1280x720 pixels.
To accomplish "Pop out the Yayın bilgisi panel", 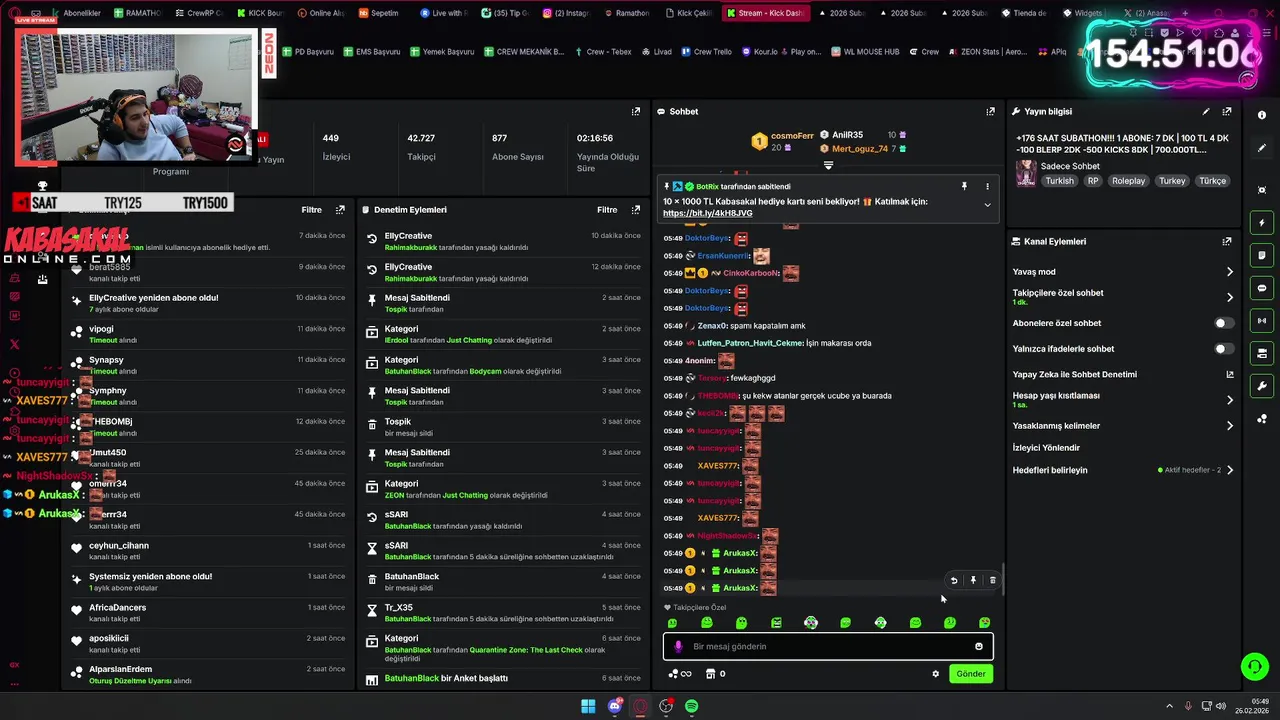I will (x=1227, y=111).
